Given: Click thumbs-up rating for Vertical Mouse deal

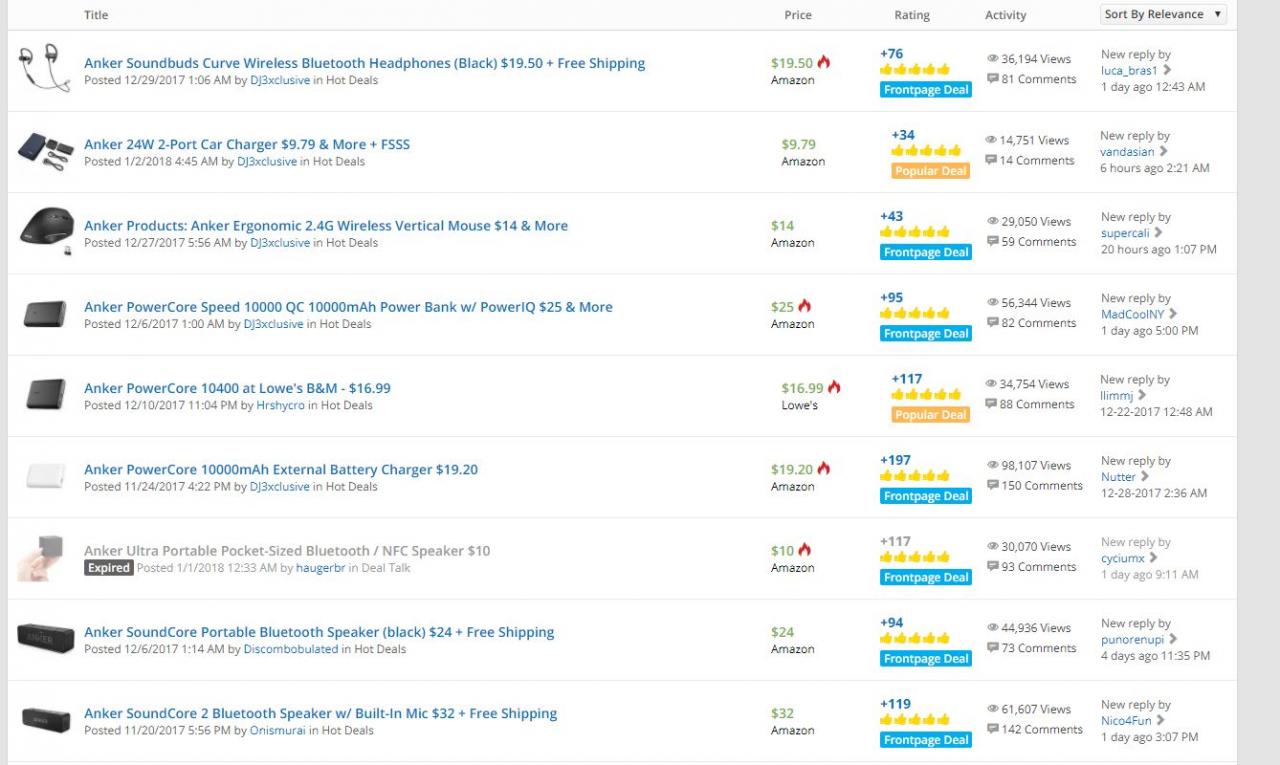Looking at the screenshot, I should (x=914, y=232).
